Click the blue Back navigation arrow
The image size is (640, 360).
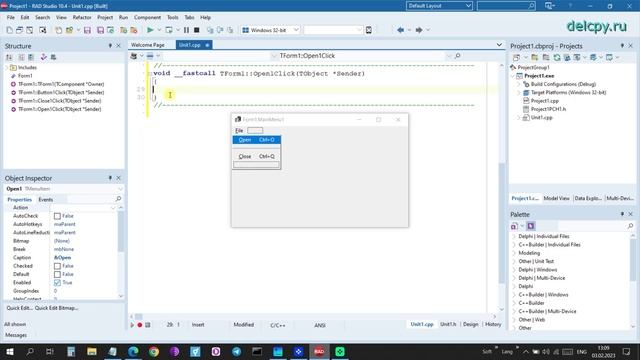(x=400, y=30)
